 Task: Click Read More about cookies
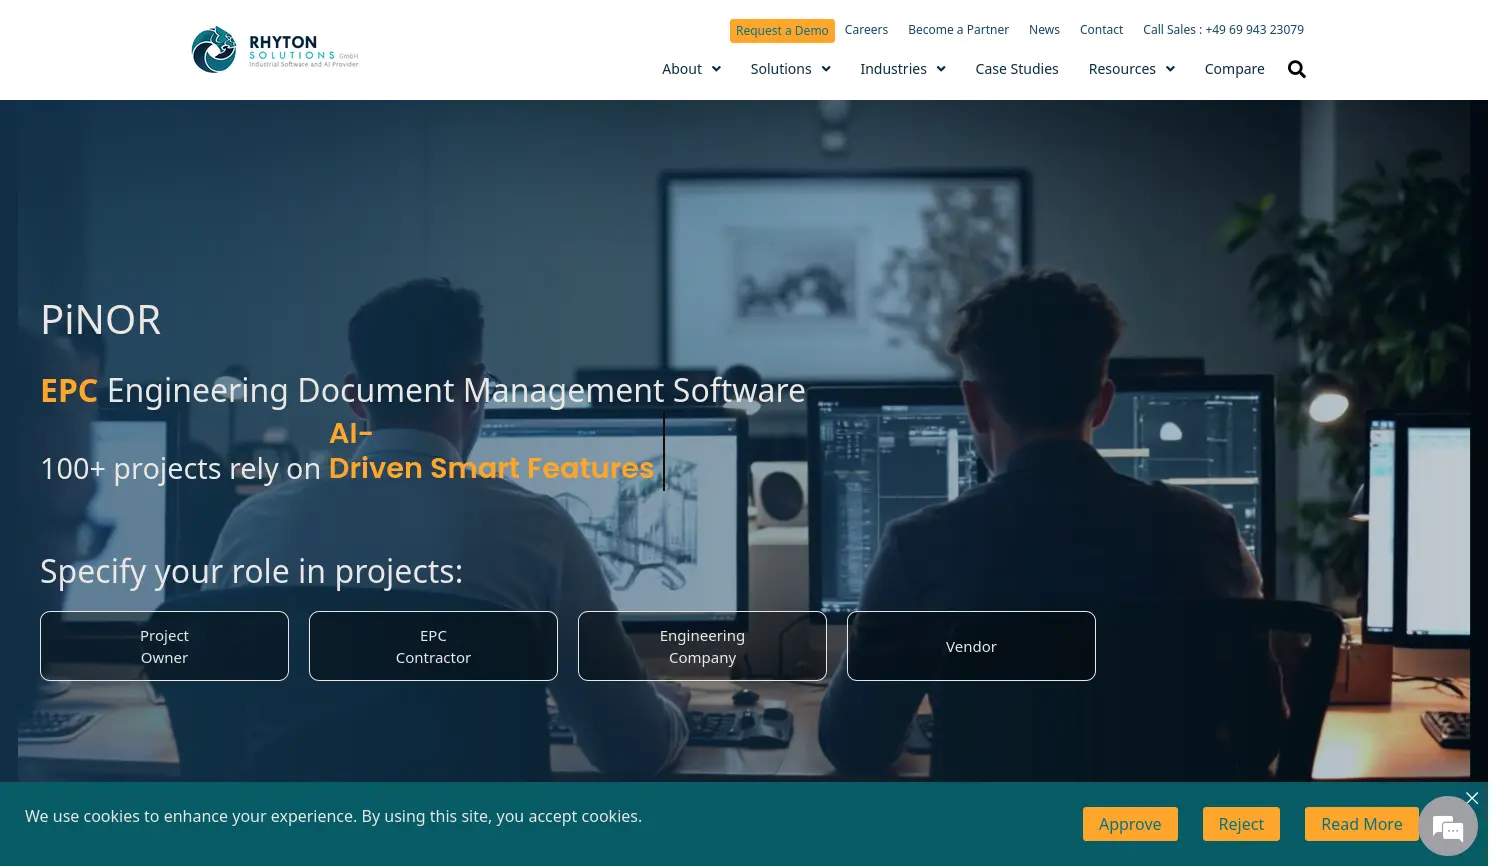coord(1362,823)
